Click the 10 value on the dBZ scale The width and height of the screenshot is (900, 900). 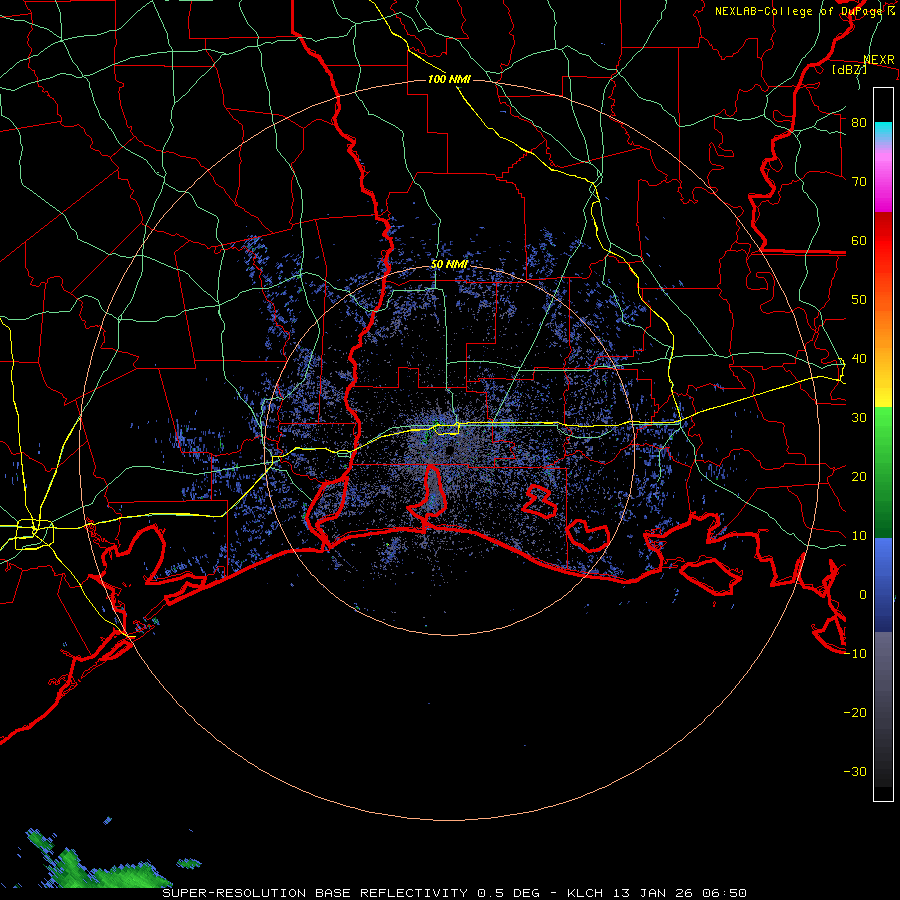[859, 536]
